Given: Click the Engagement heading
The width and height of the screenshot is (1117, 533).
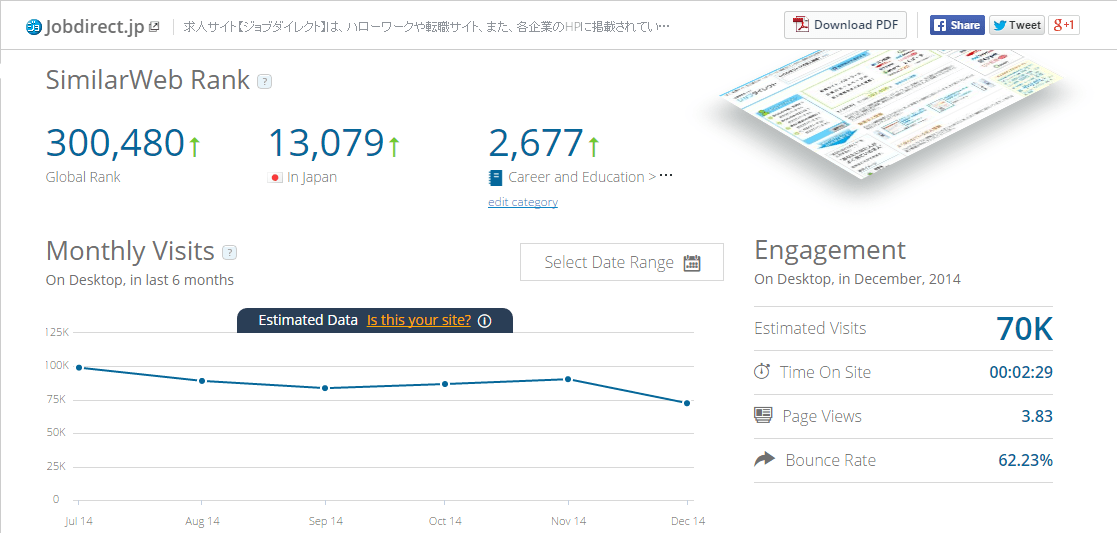Looking at the screenshot, I should point(830,251).
